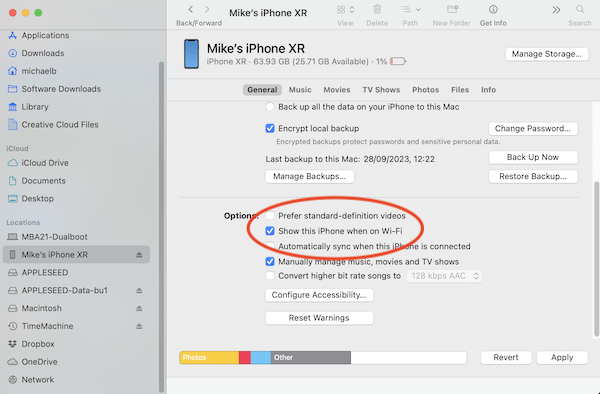This screenshot has width=600, height=394.
Task: Open the Path toolbar menu
Action: 410,10
